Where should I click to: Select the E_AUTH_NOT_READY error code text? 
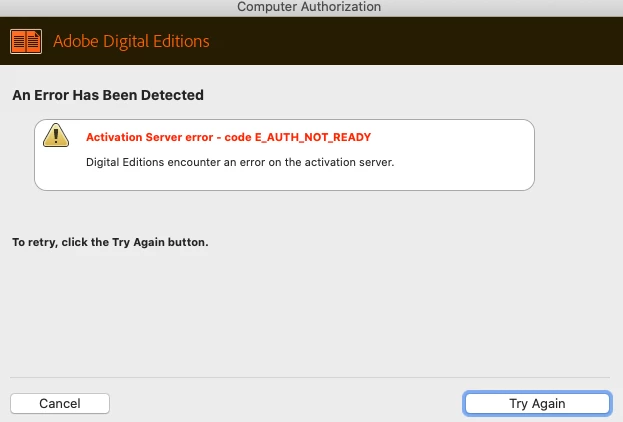coord(313,137)
